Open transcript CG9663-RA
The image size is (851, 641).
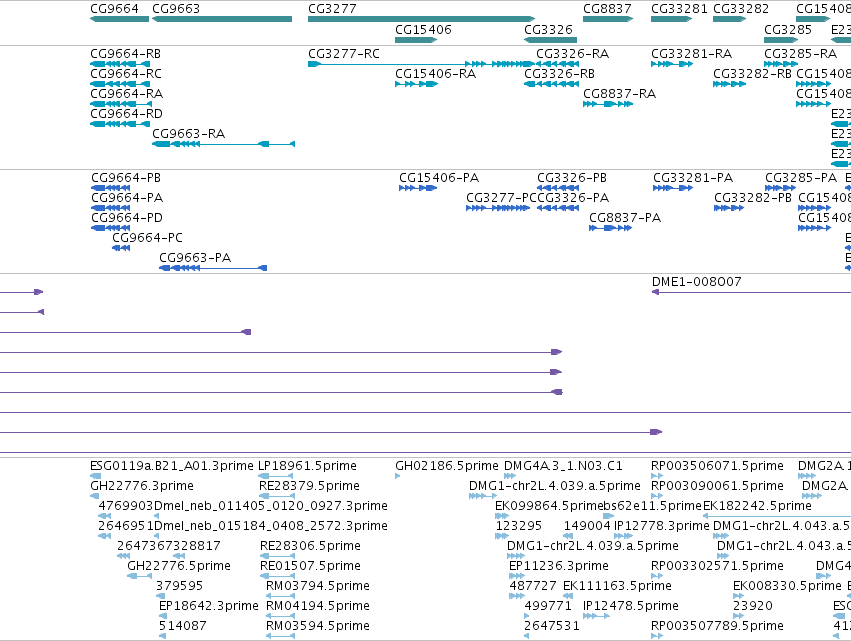click(x=188, y=134)
